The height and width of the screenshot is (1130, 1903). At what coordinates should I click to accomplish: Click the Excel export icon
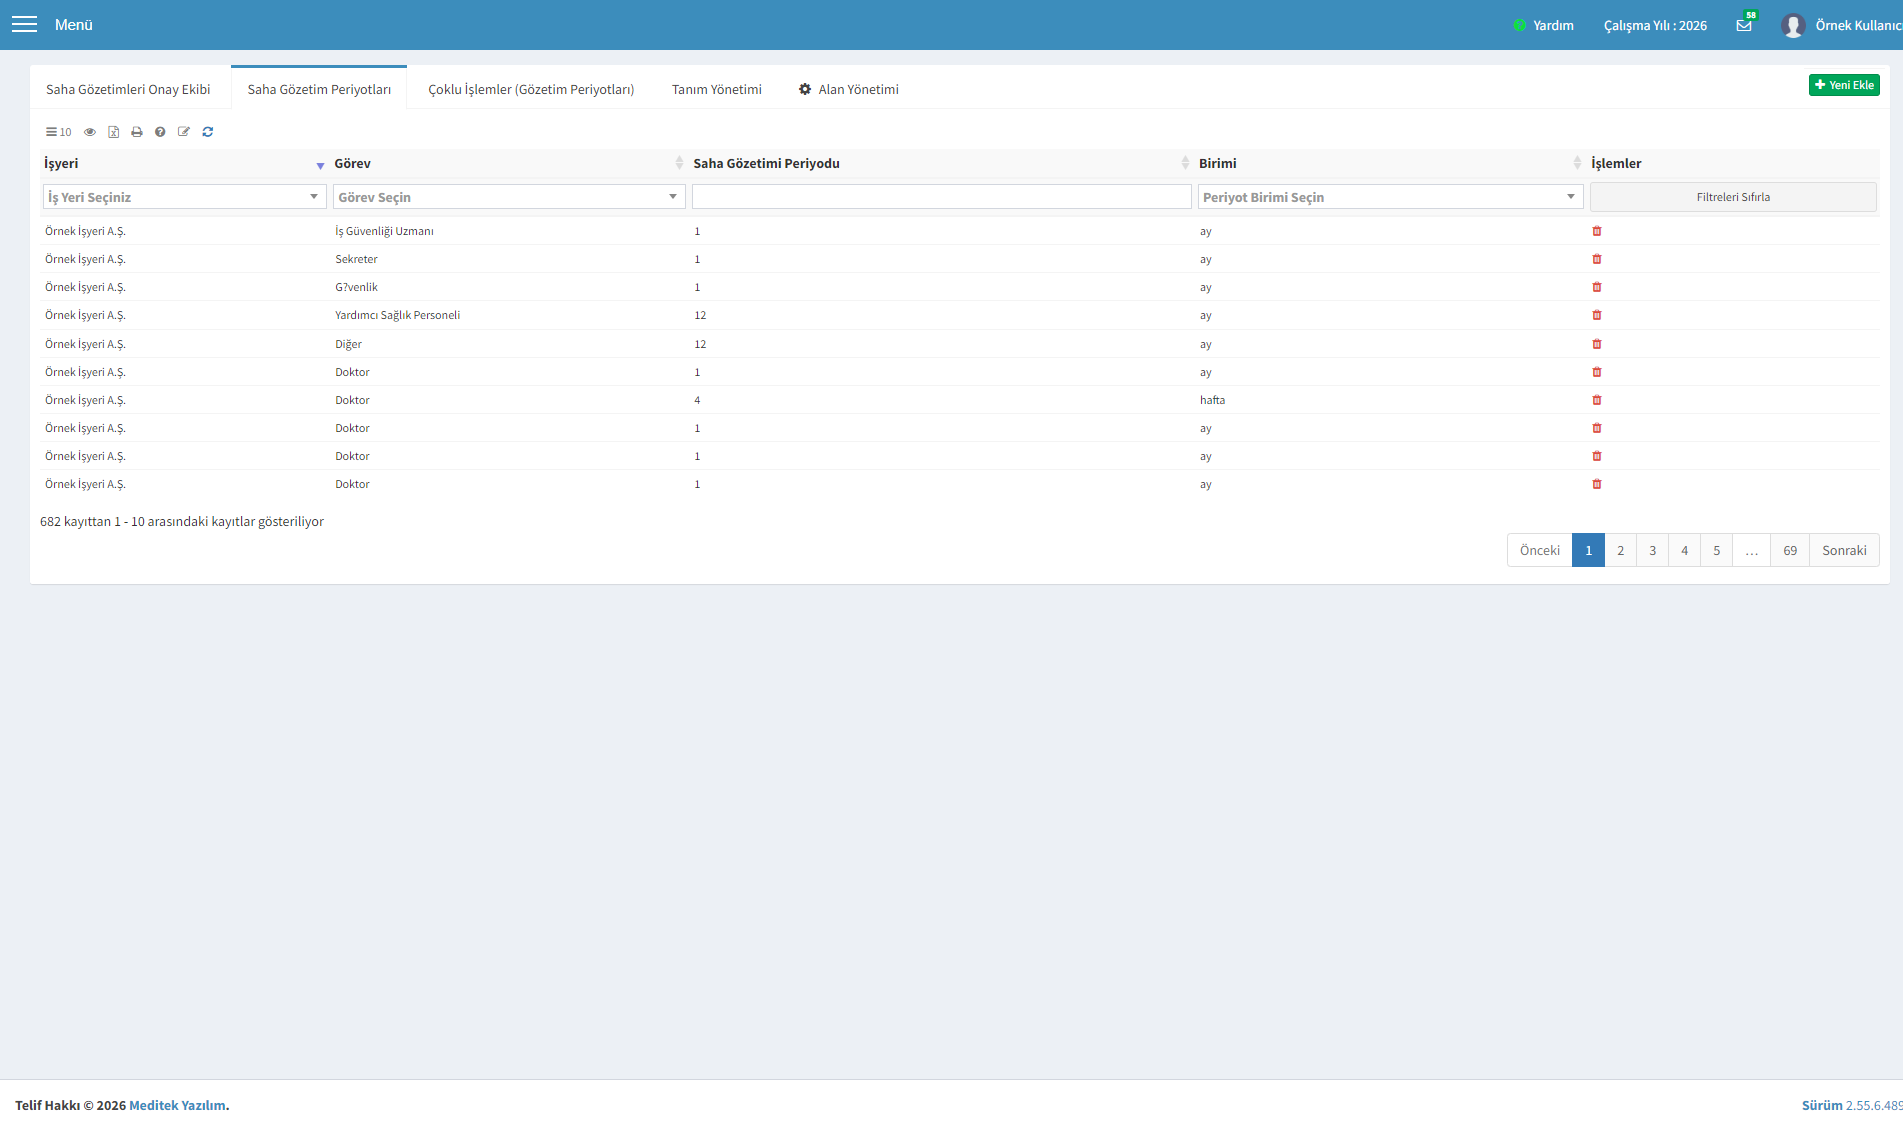click(114, 132)
